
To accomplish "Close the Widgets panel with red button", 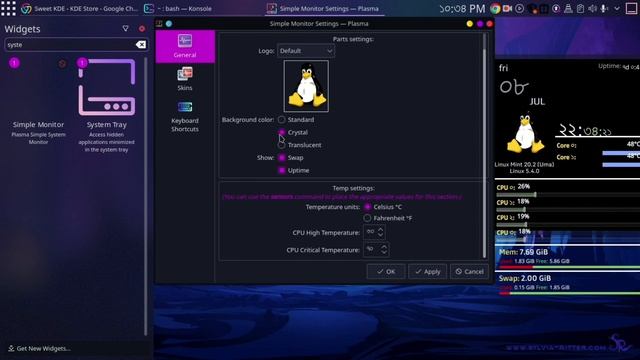I will [142, 29].
